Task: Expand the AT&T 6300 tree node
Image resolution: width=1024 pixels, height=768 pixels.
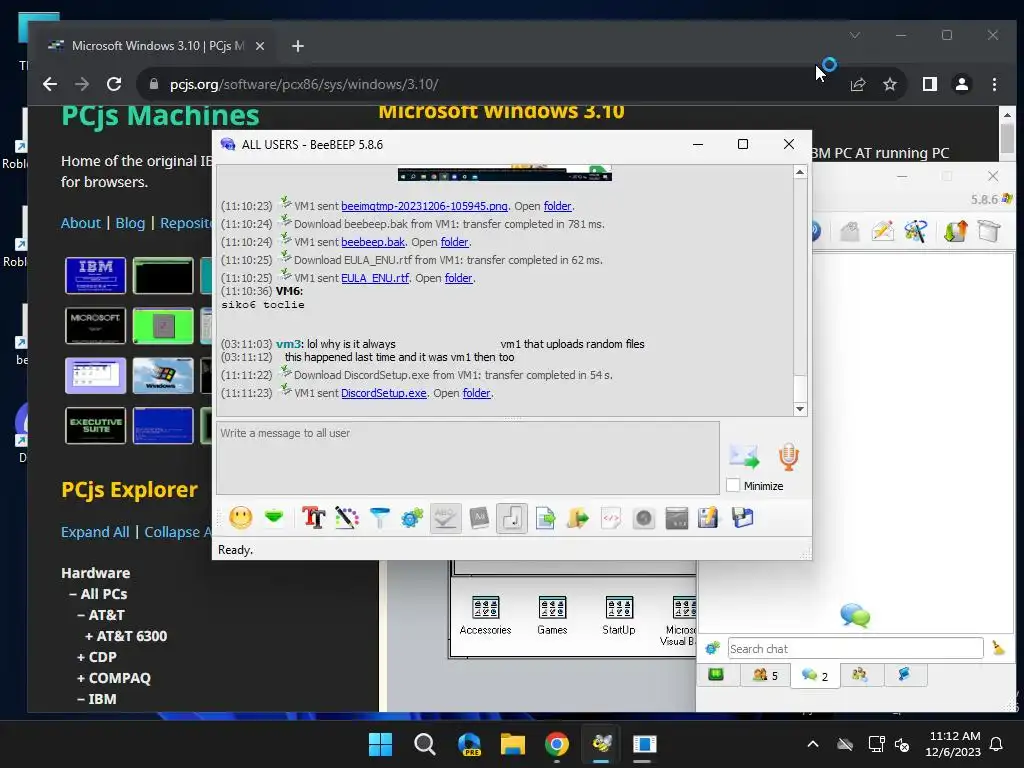Action: point(125,635)
